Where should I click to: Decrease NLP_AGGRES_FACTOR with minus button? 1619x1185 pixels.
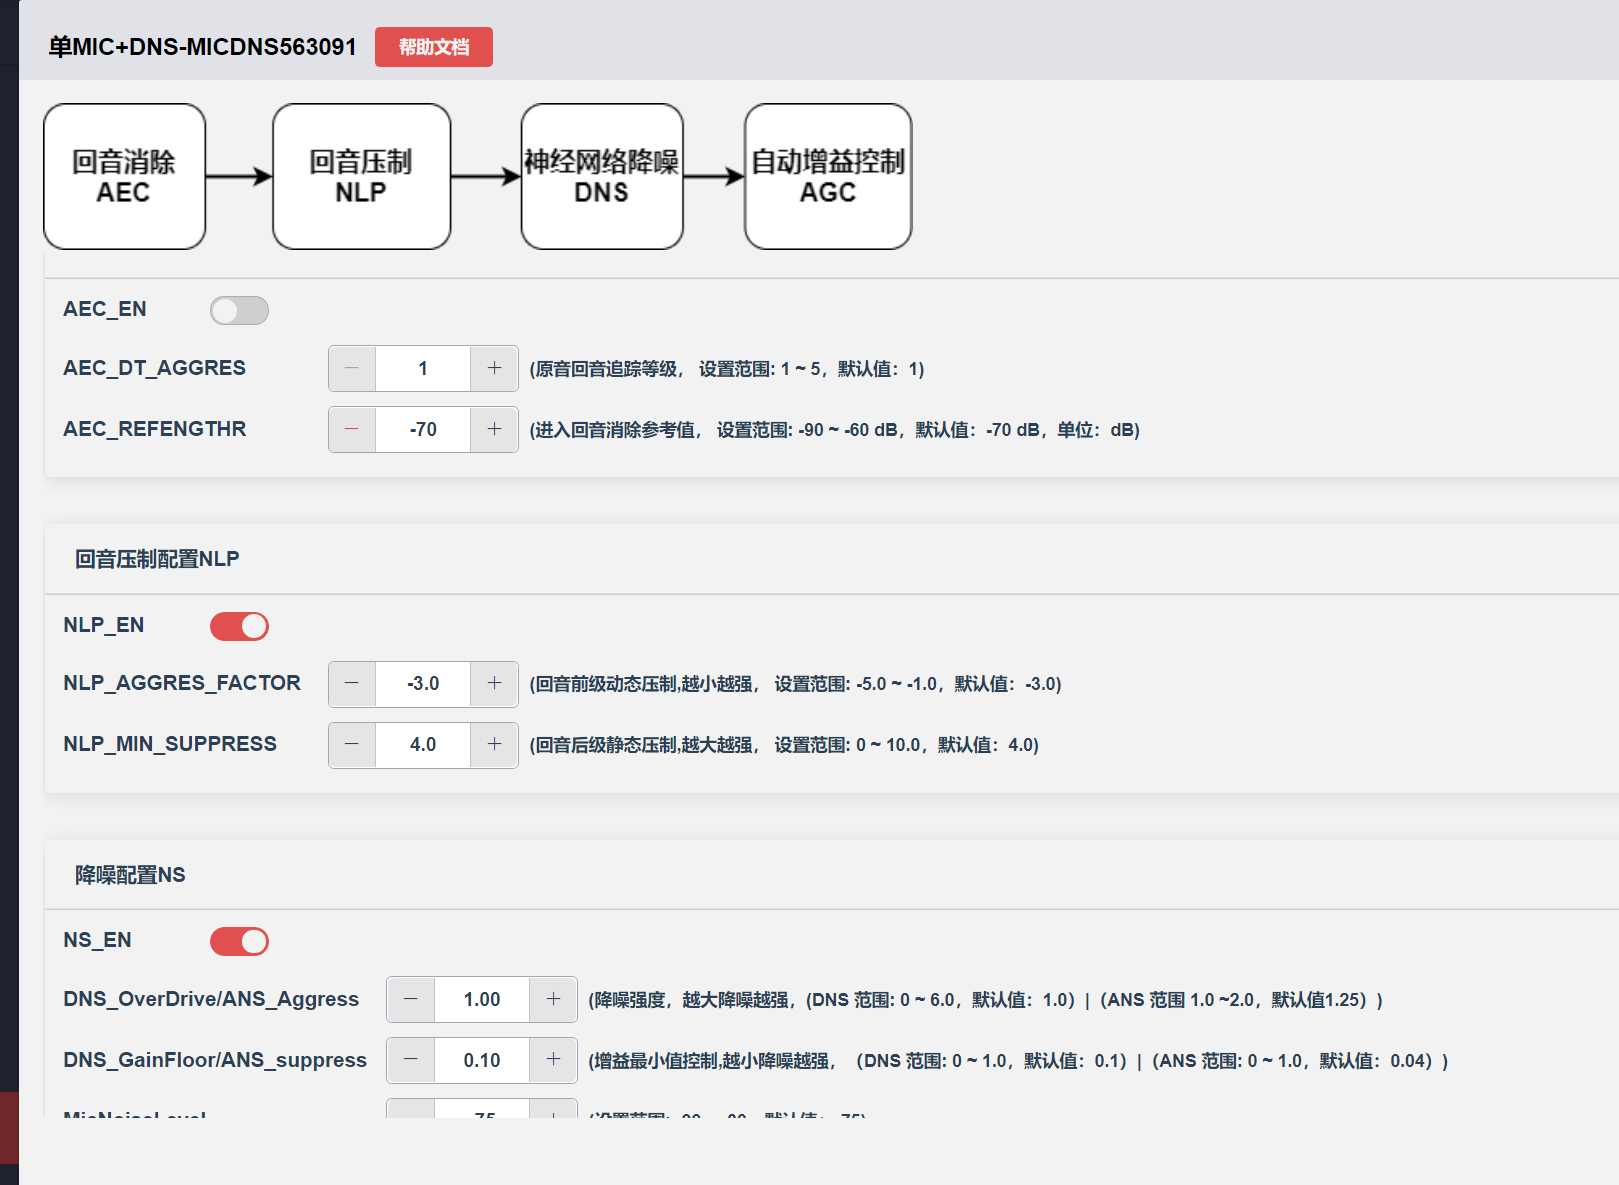pos(352,684)
